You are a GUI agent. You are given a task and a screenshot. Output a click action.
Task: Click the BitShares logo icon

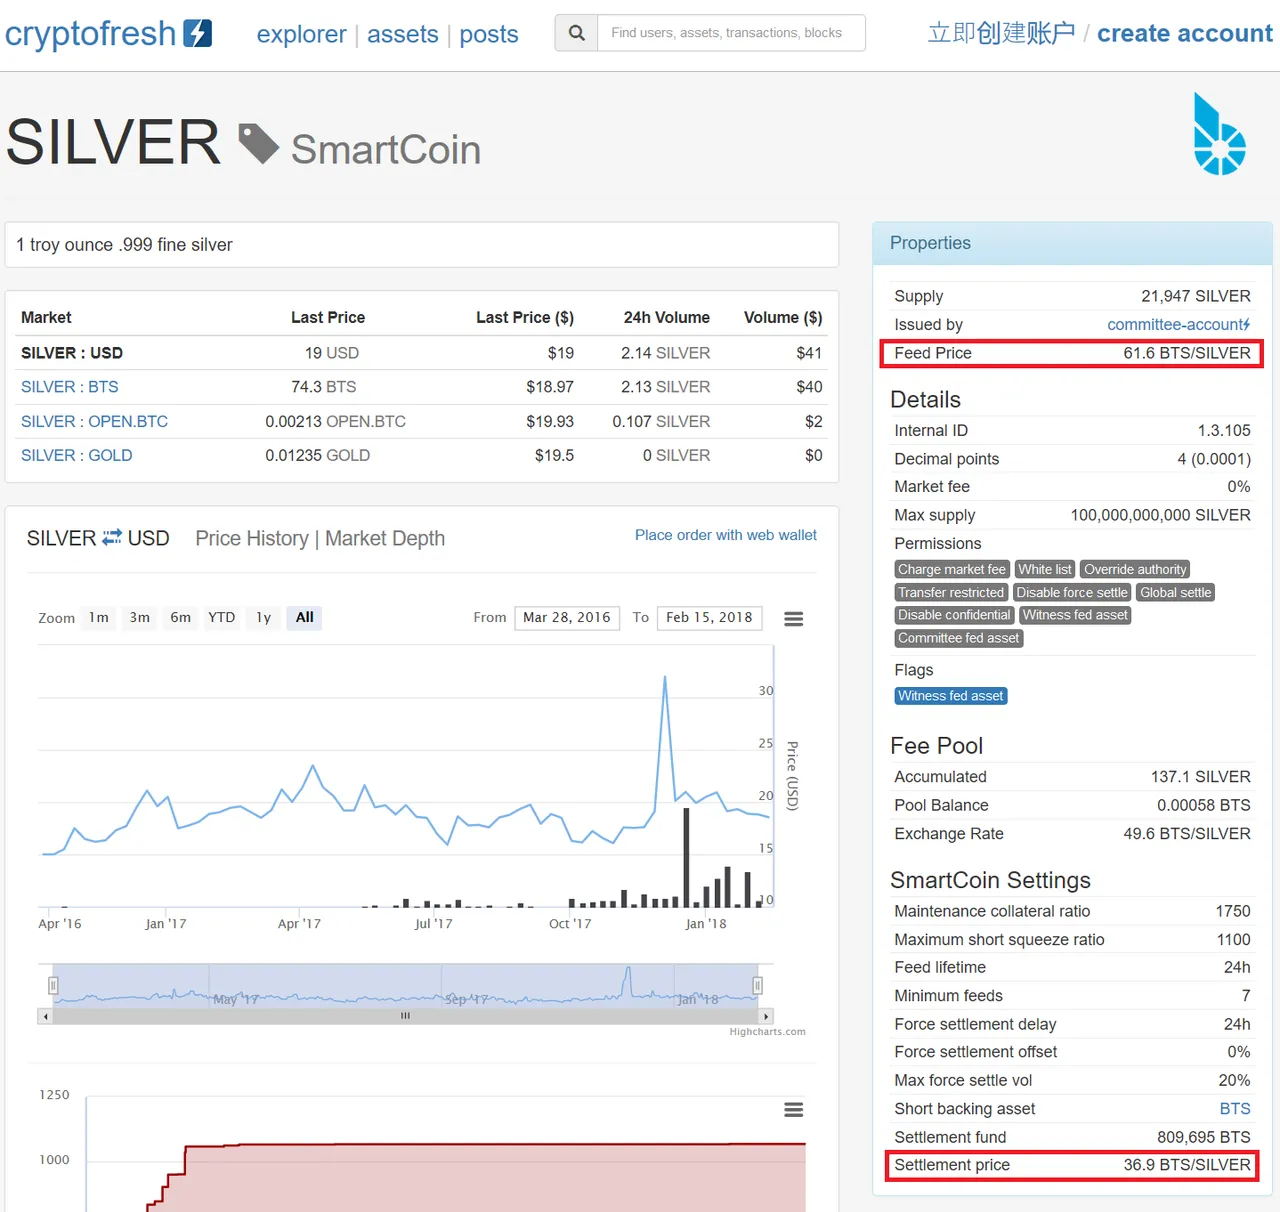tap(1219, 134)
